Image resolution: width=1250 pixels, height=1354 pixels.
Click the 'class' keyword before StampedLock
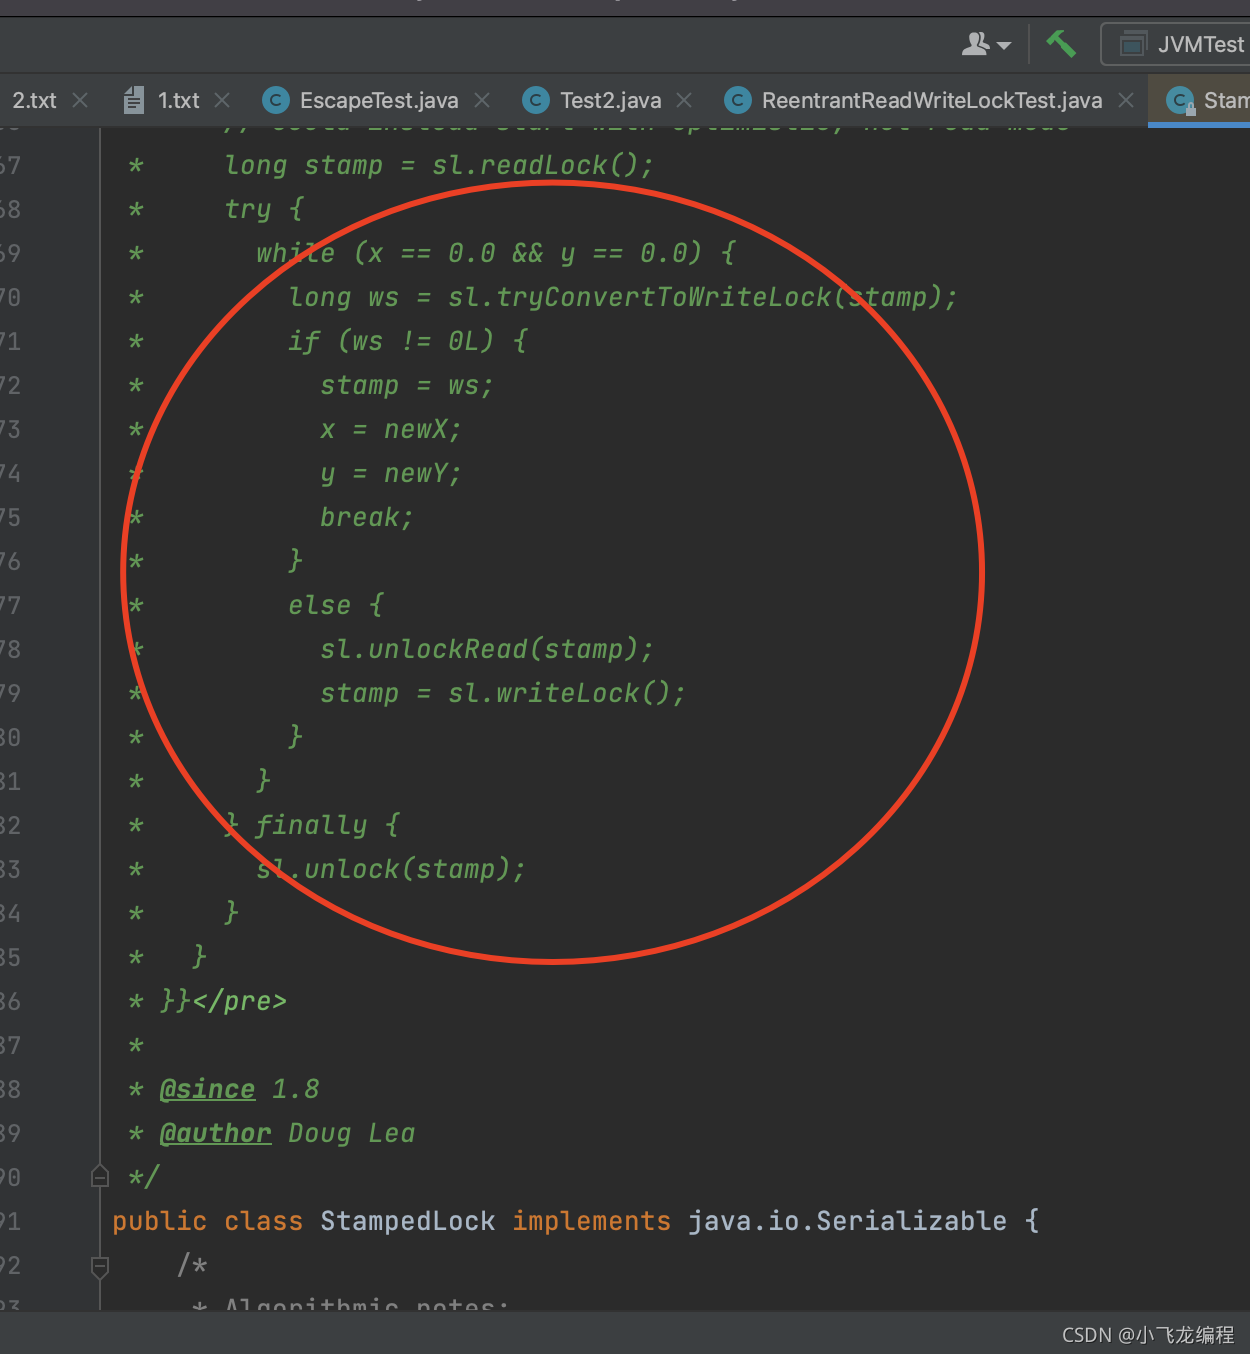tap(263, 1221)
